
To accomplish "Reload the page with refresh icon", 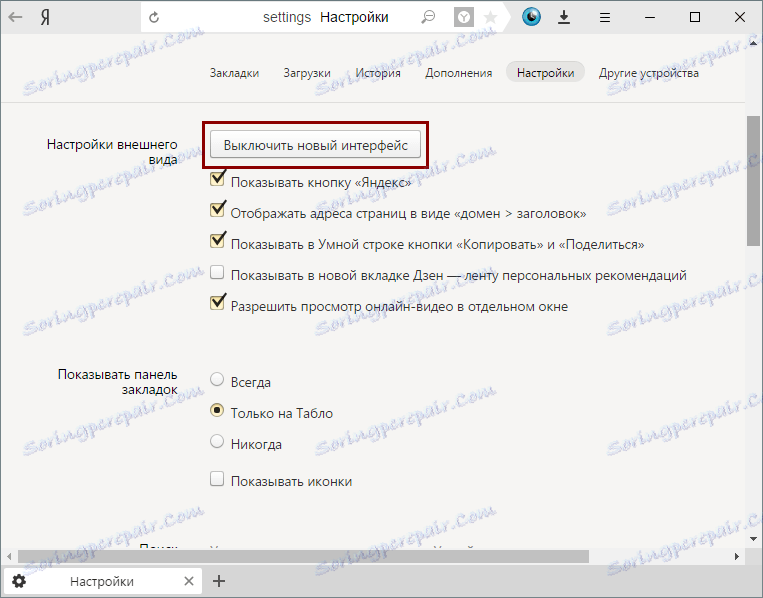I will [154, 18].
